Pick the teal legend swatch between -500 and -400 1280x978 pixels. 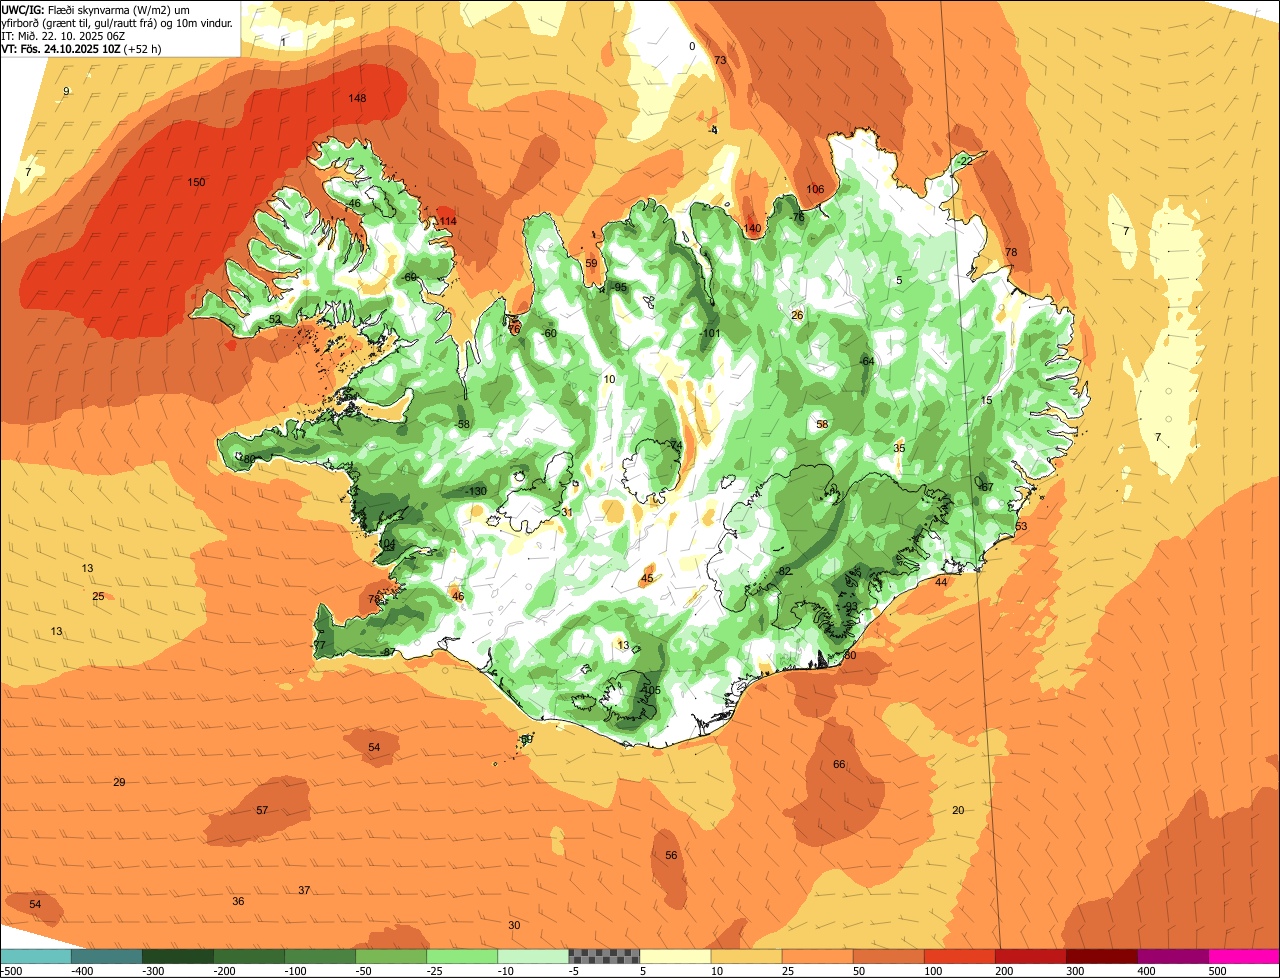click(36, 956)
